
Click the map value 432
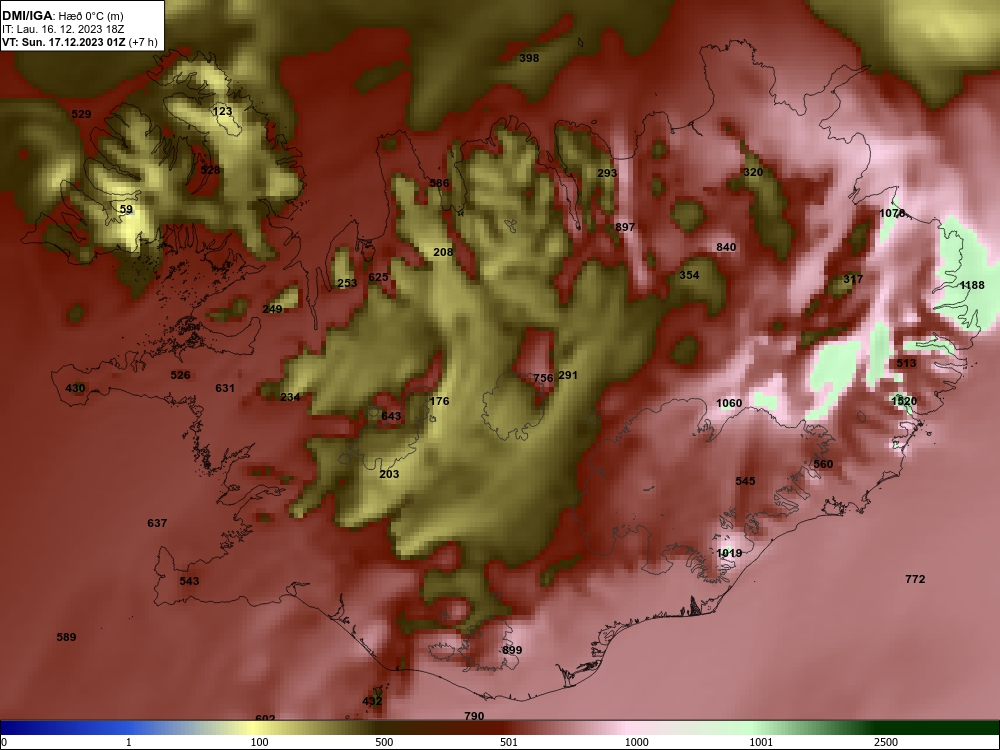372,702
